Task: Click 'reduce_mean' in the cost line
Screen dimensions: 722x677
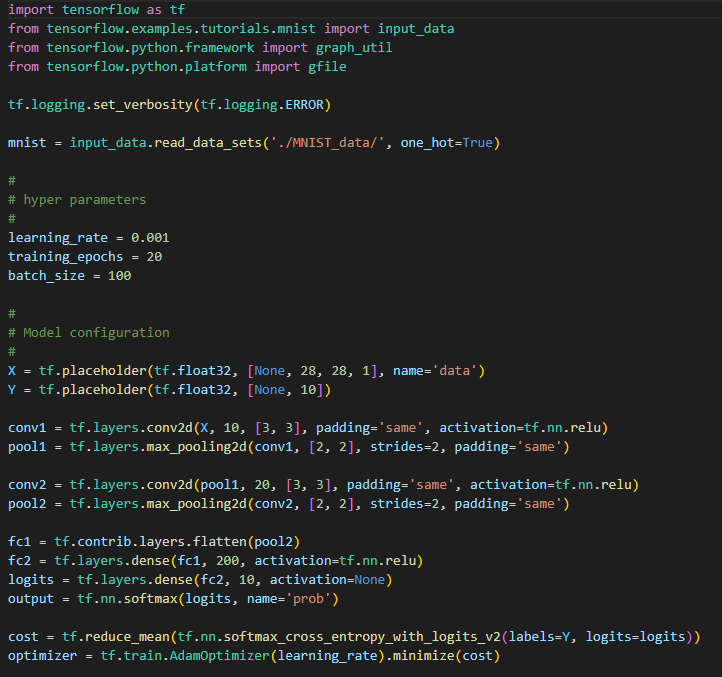Action: 127,636
